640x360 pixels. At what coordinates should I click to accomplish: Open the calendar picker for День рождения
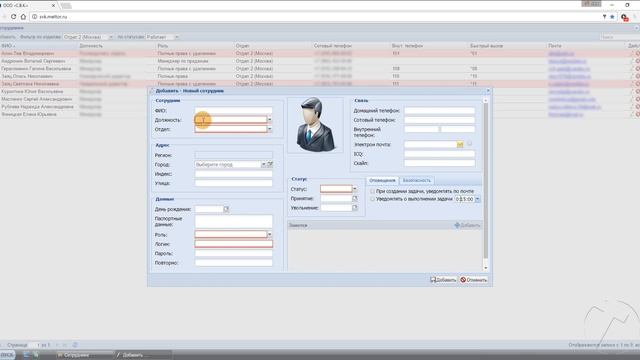click(226, 209)
